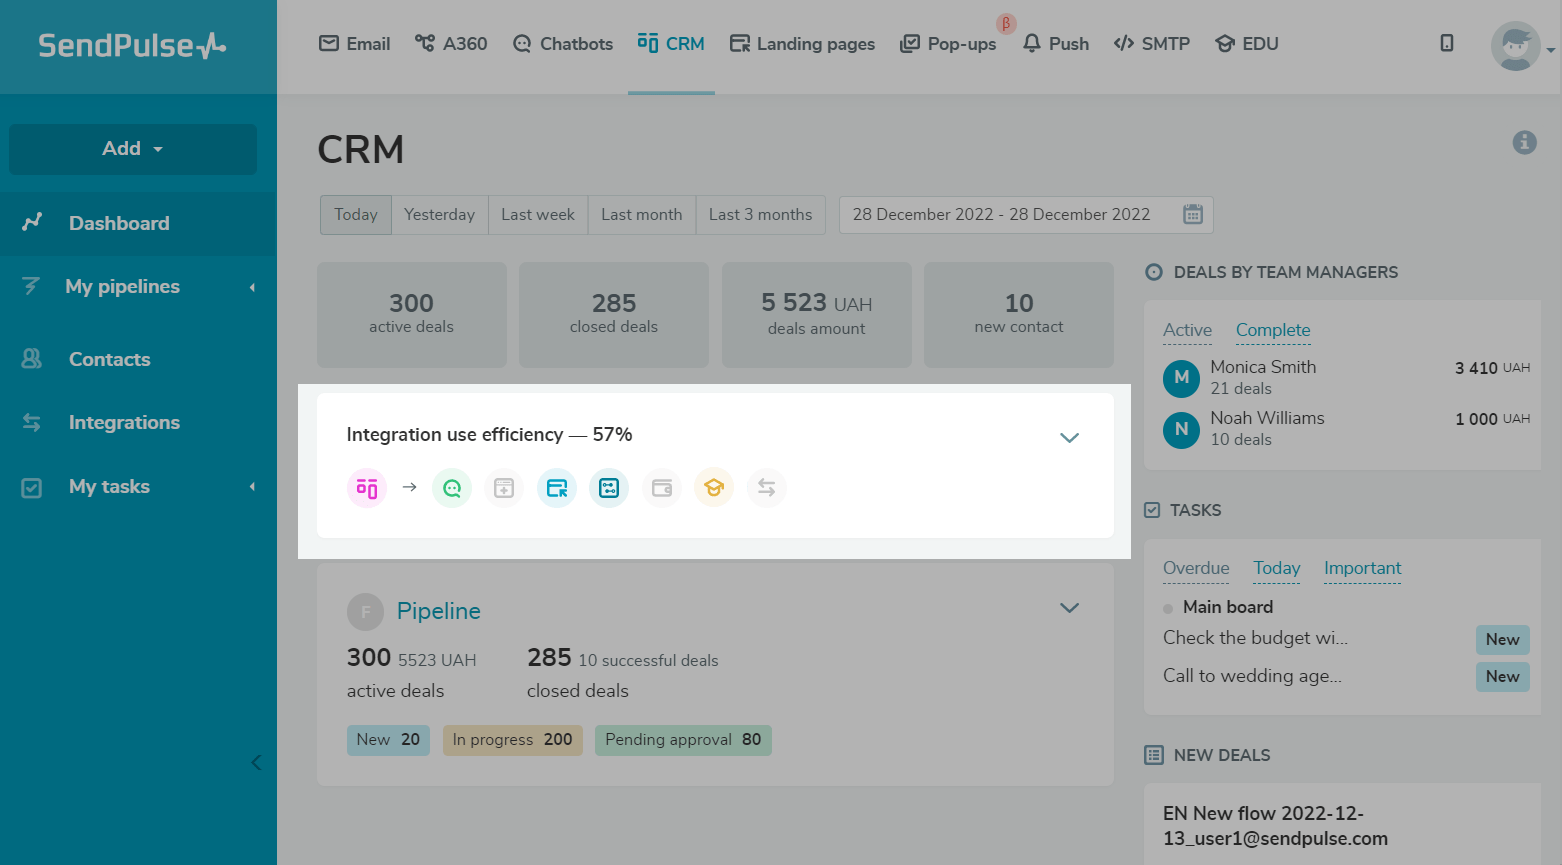Switch to Active deals tab

tap(1187, 330)
